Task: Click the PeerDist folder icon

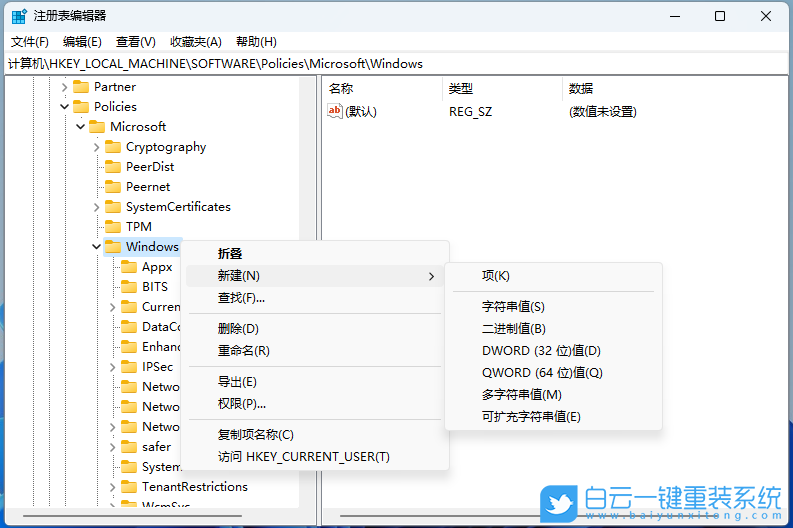Action: pyautogui.click(x=113, y=167)
